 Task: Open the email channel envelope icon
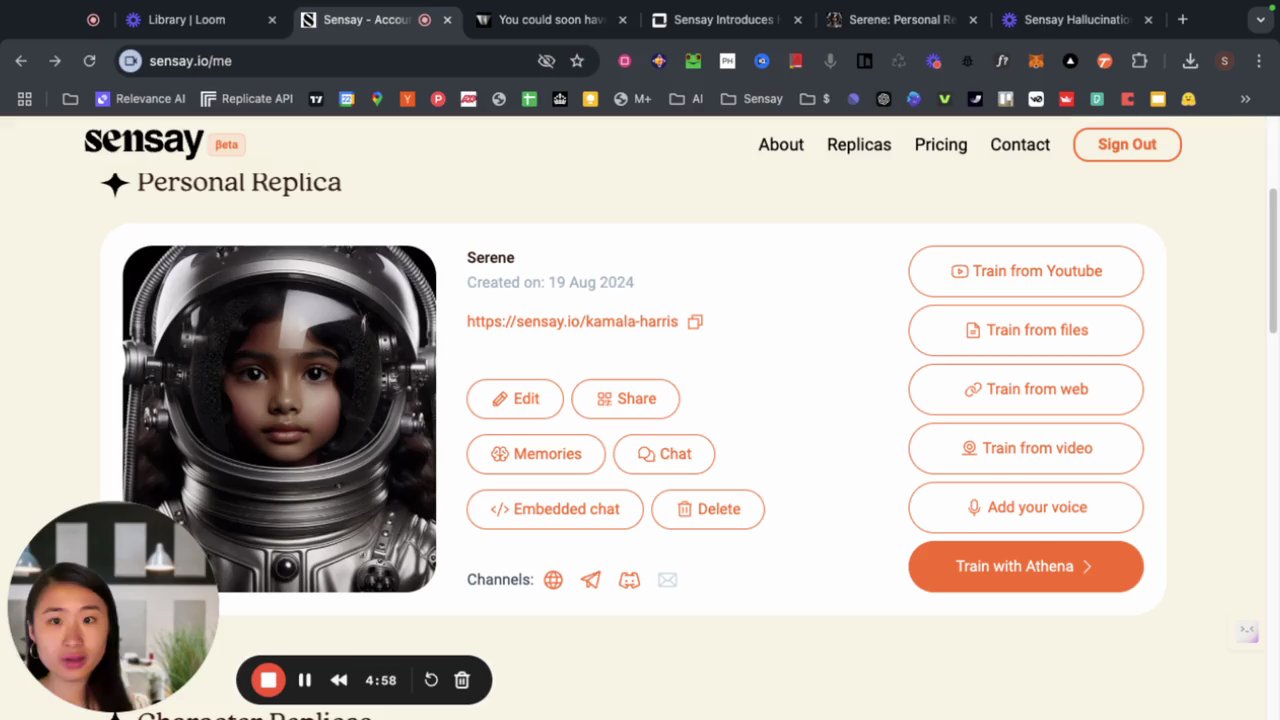coord(667,580)
